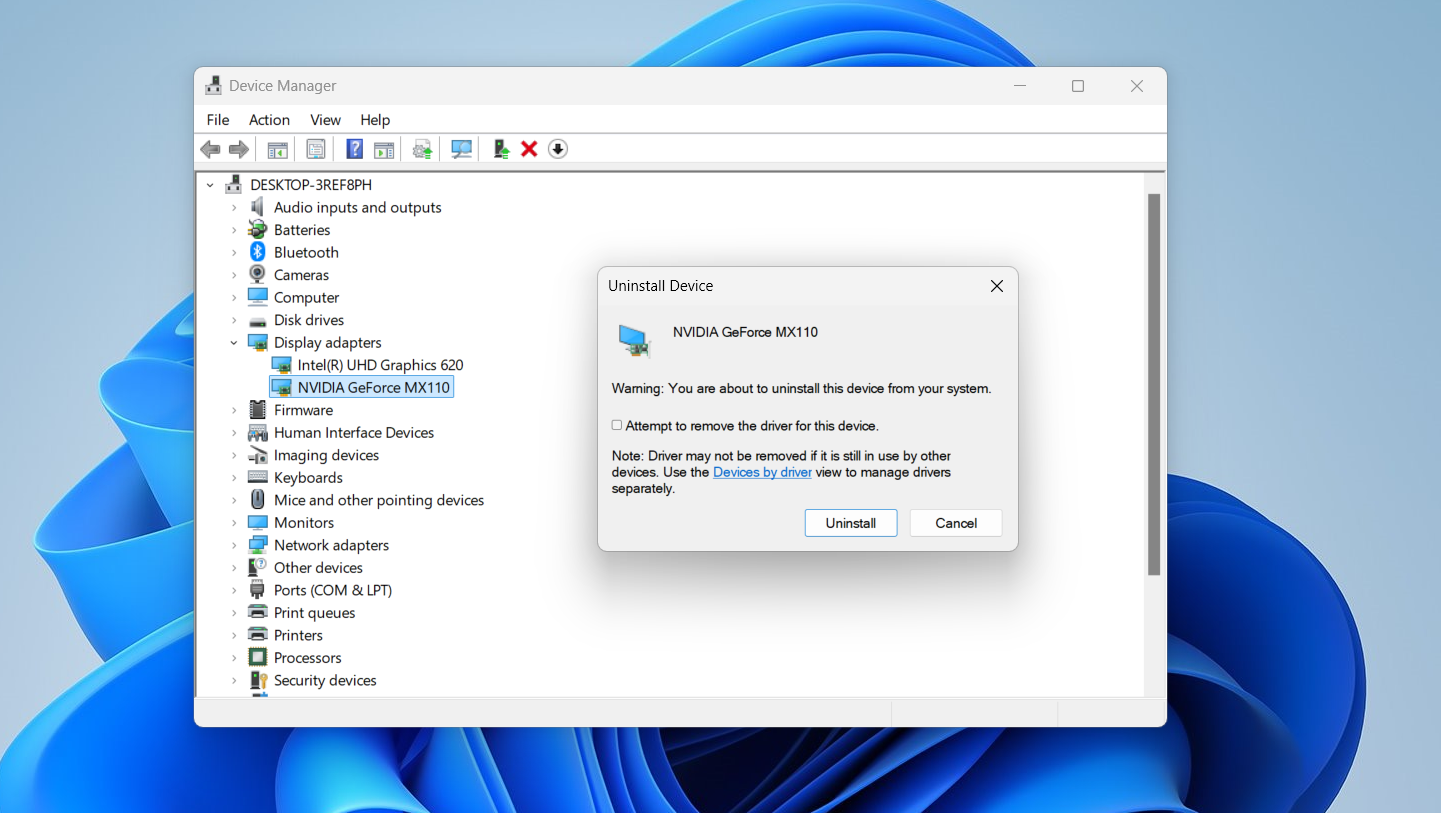Click the Intel(R) UHD Graphics 620 adapter icon

click(282, 365)
